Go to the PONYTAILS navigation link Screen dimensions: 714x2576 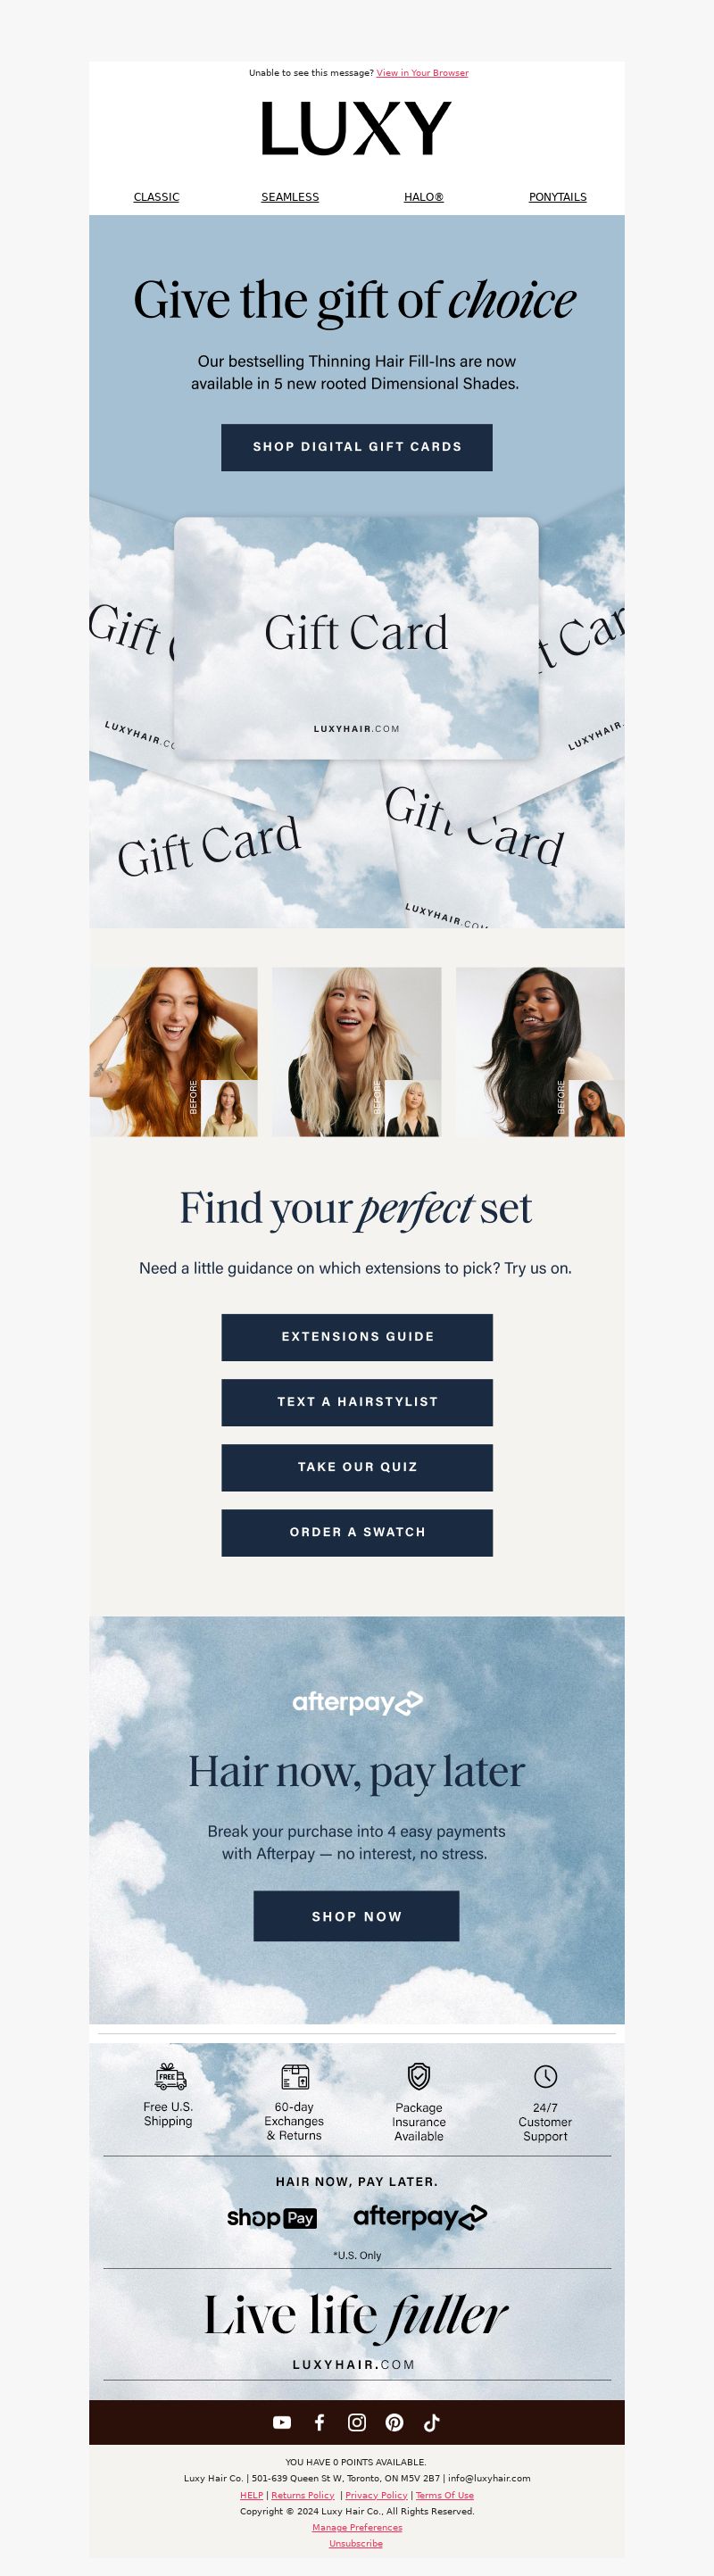(558, 197)
